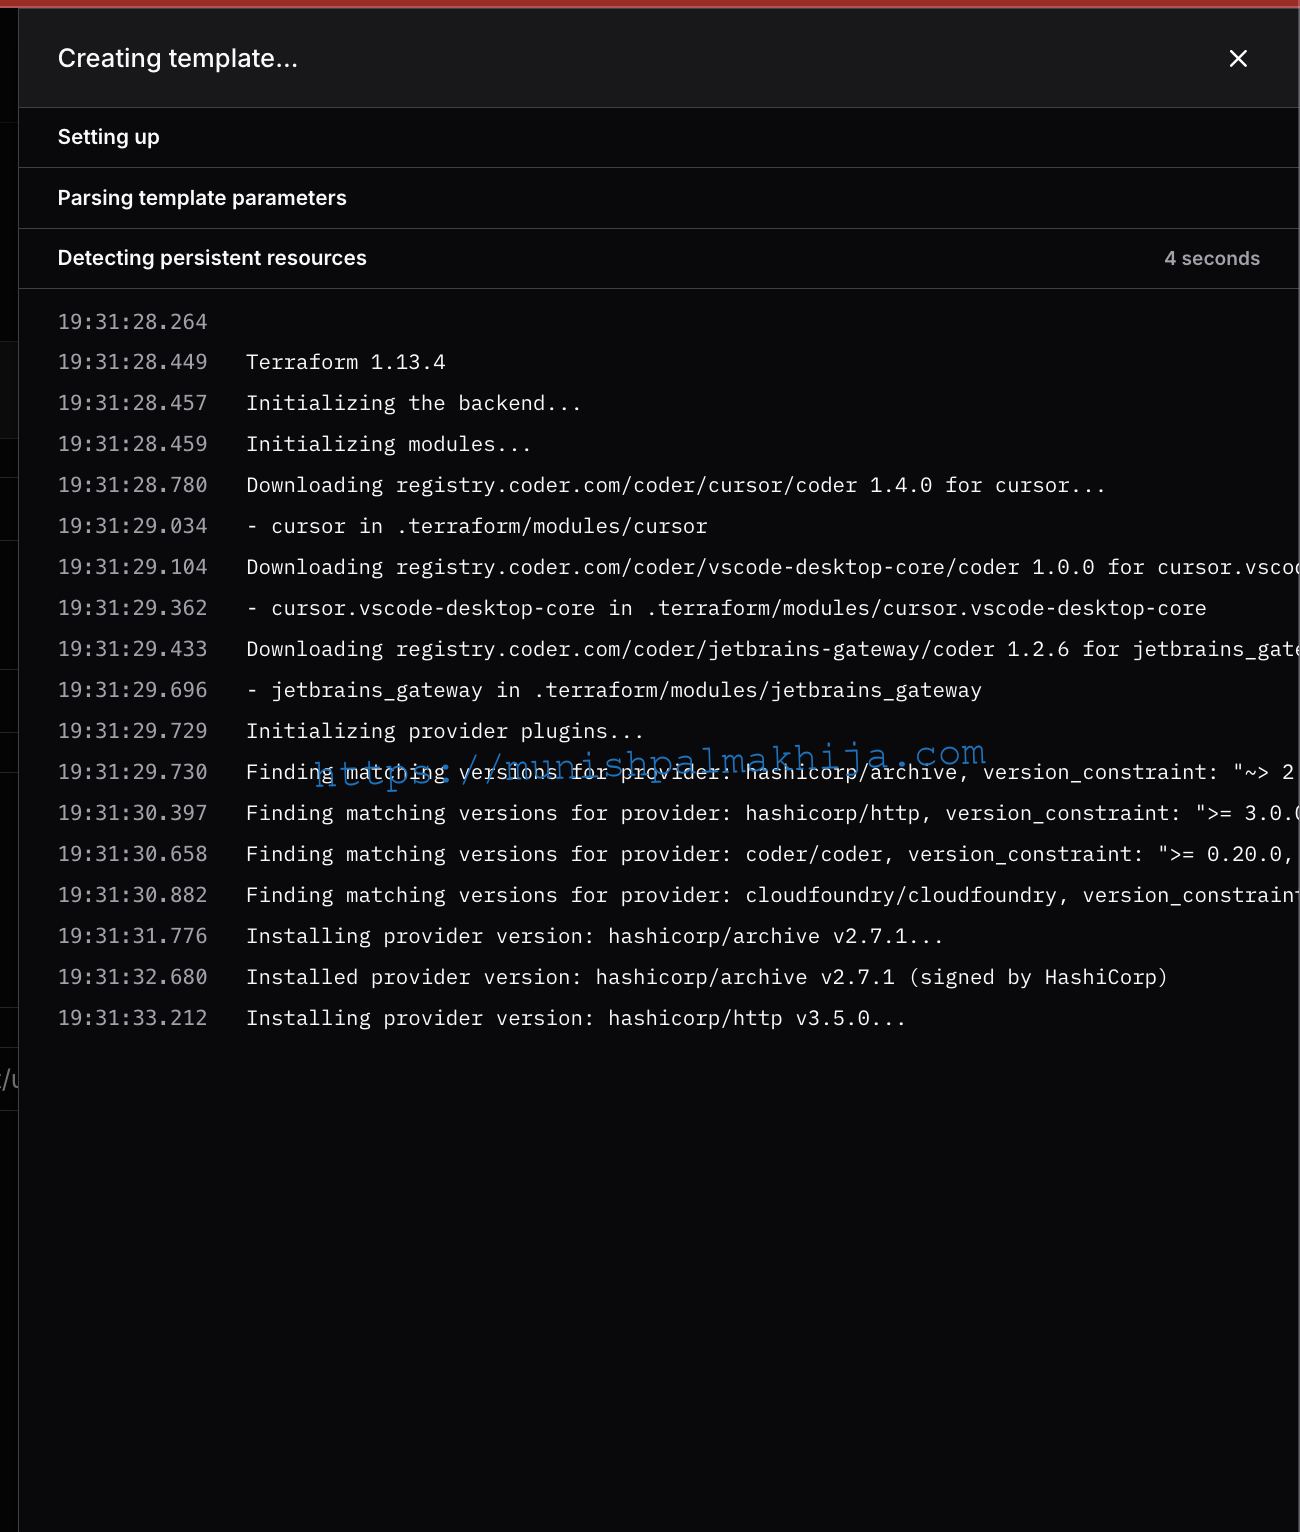This screenshot has width=1300, height=1532.
Task: Click the Initializing provider plugins line
Action: (446, 731)
